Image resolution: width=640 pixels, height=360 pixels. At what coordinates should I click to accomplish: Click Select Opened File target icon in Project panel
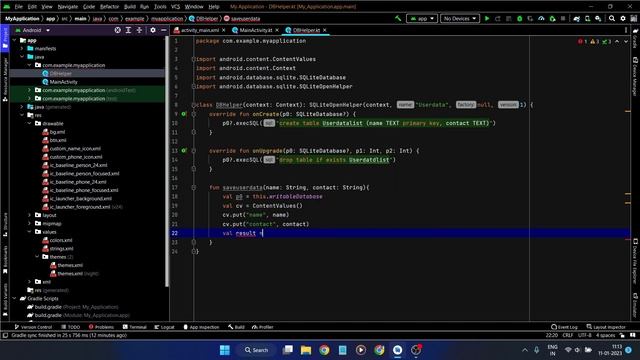point(118,30)
